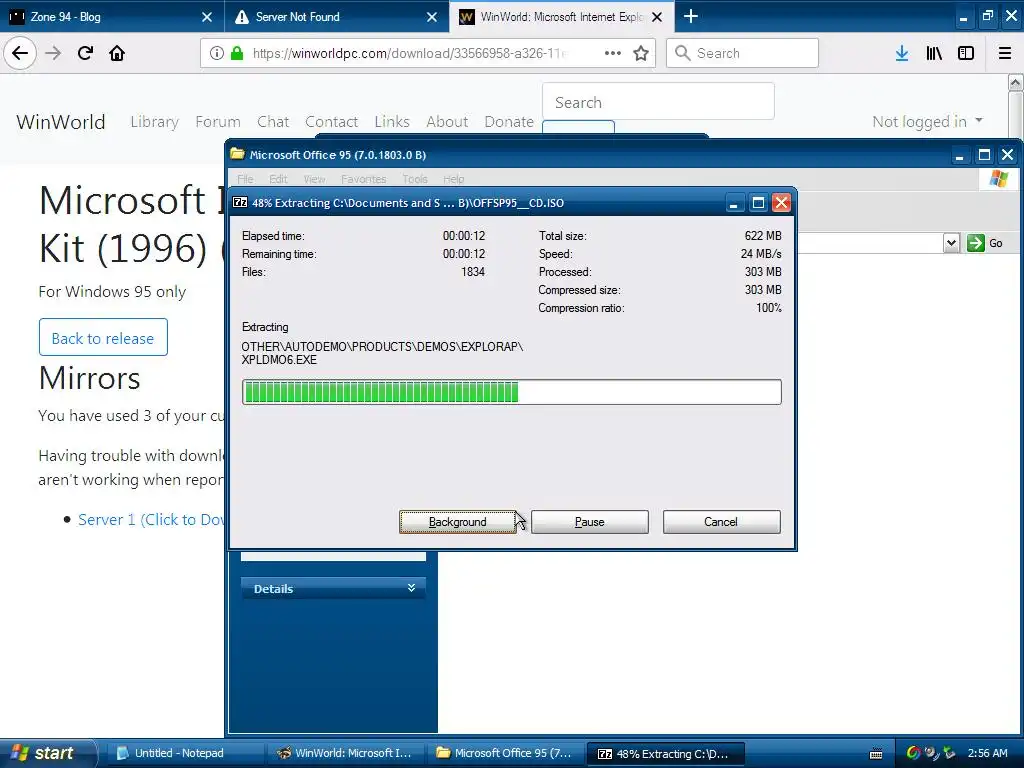Open the Edit menu in Explorer window

coord(278,179)
